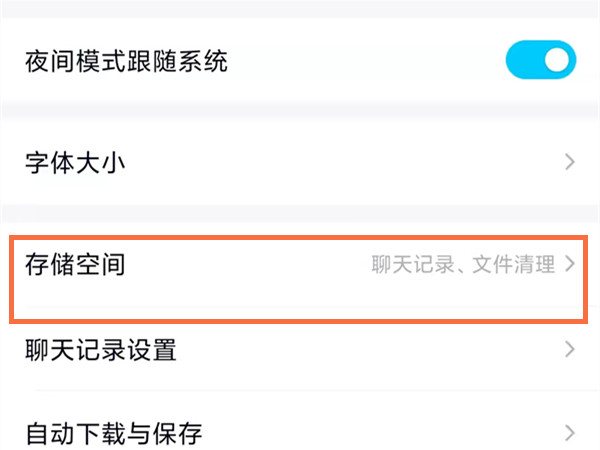
Task: Tap the 夜间模式跟随系统 label text
Action: [x=126, y=62]
